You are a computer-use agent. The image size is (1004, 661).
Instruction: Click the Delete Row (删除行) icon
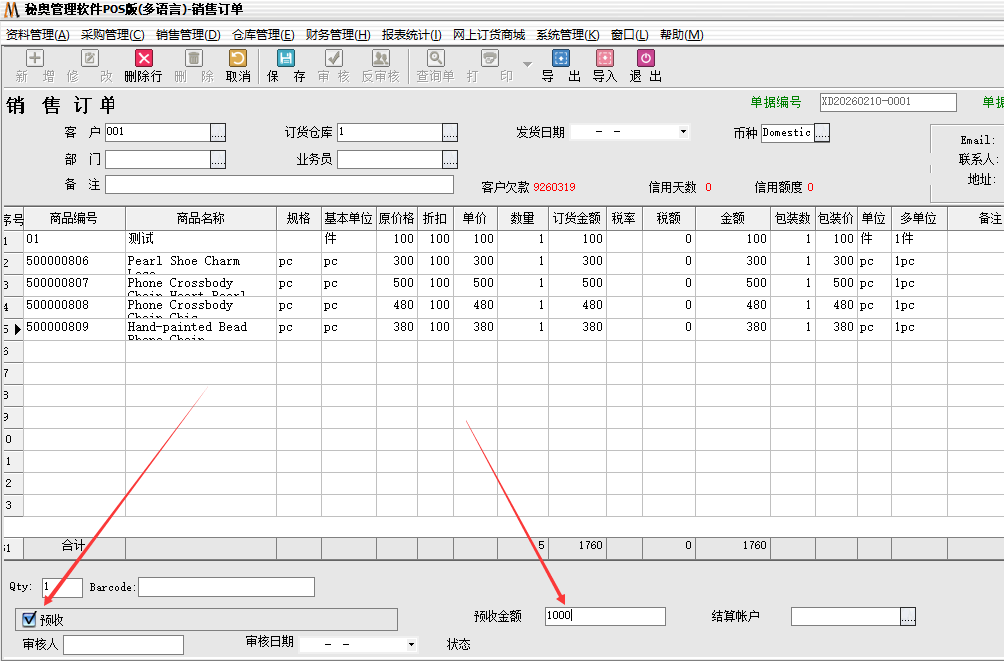coord(144,59)
